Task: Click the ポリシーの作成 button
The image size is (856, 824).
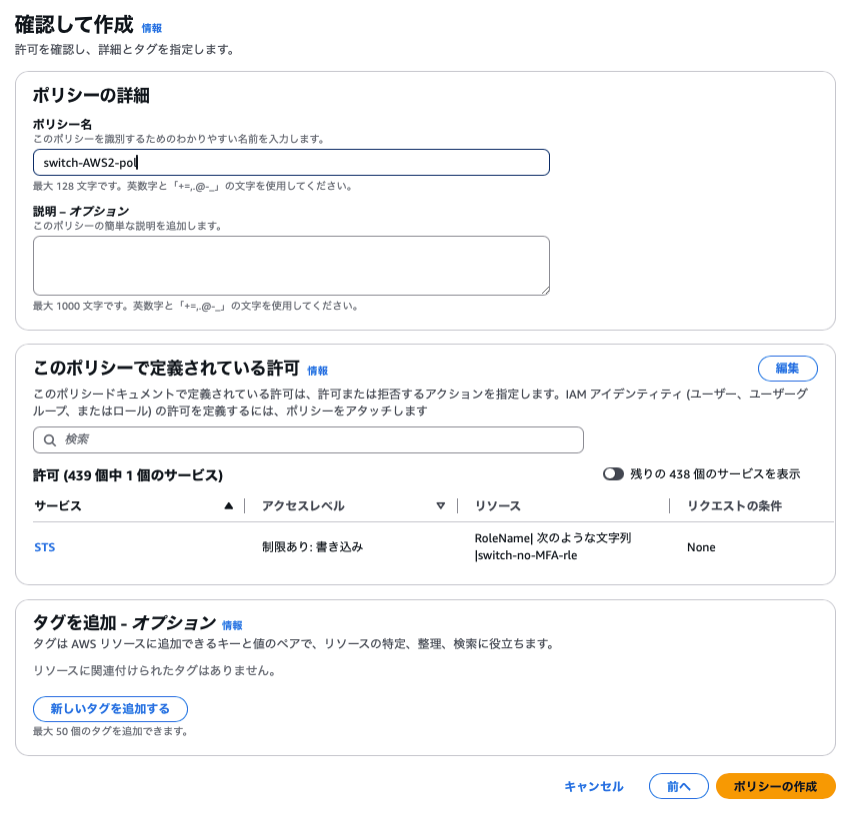Action: [775, 786]
